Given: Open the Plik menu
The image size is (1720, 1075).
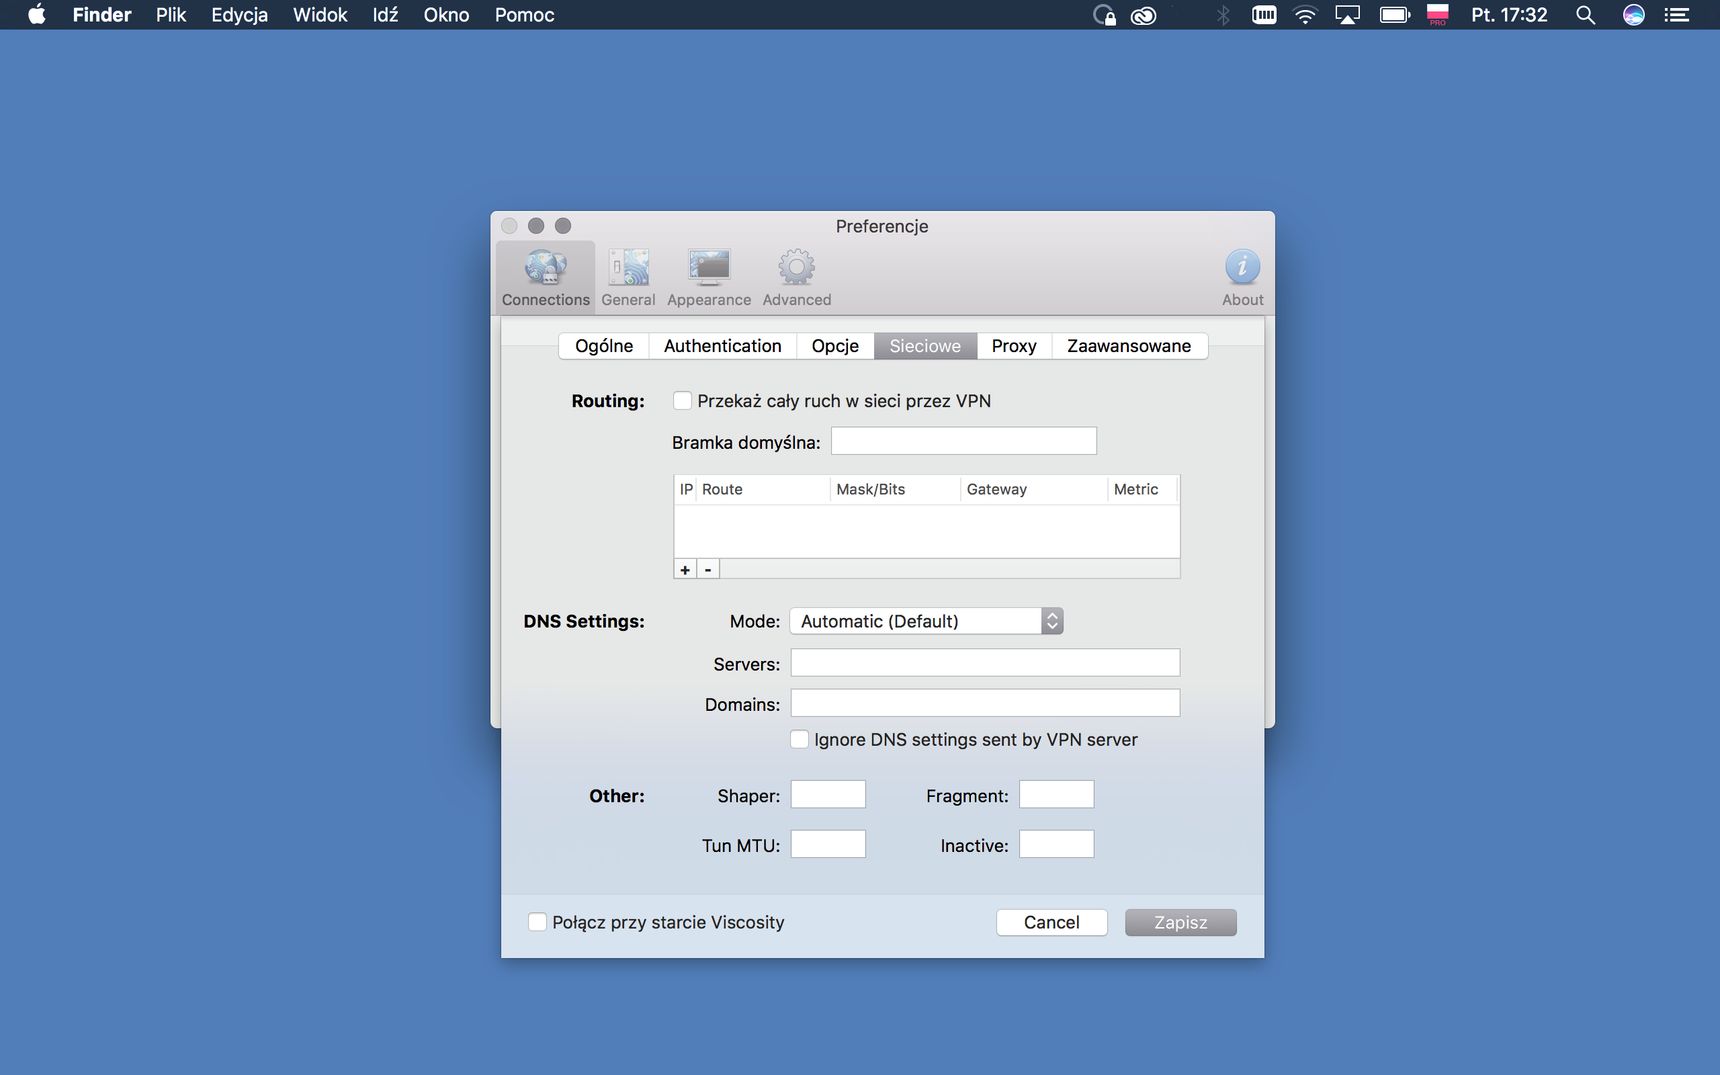Looking at the screenshot, I should click(x=171, y=15).
